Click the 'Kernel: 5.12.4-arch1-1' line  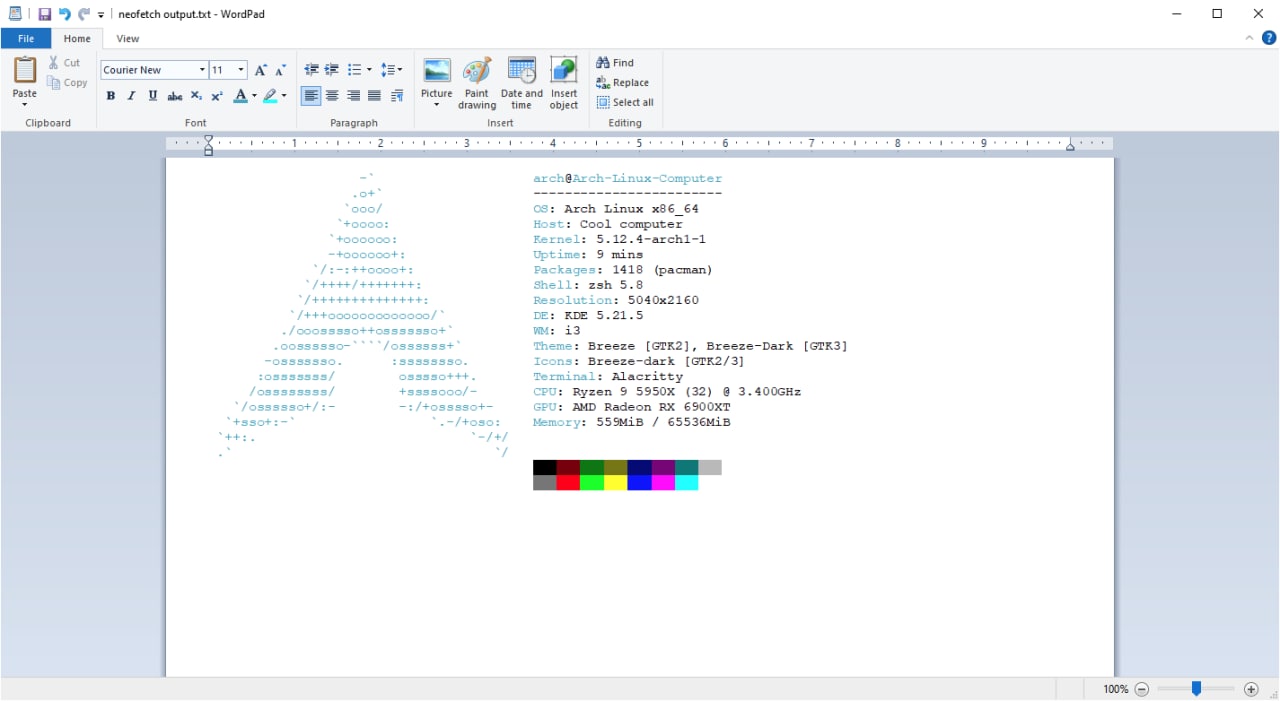(619, 239)
